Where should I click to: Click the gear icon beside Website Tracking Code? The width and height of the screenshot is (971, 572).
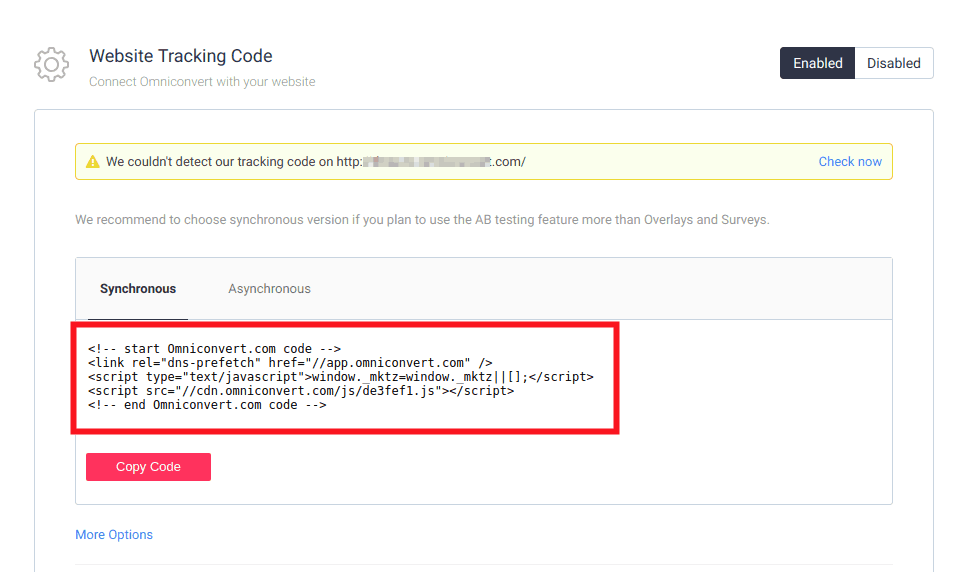pos(51,64)
